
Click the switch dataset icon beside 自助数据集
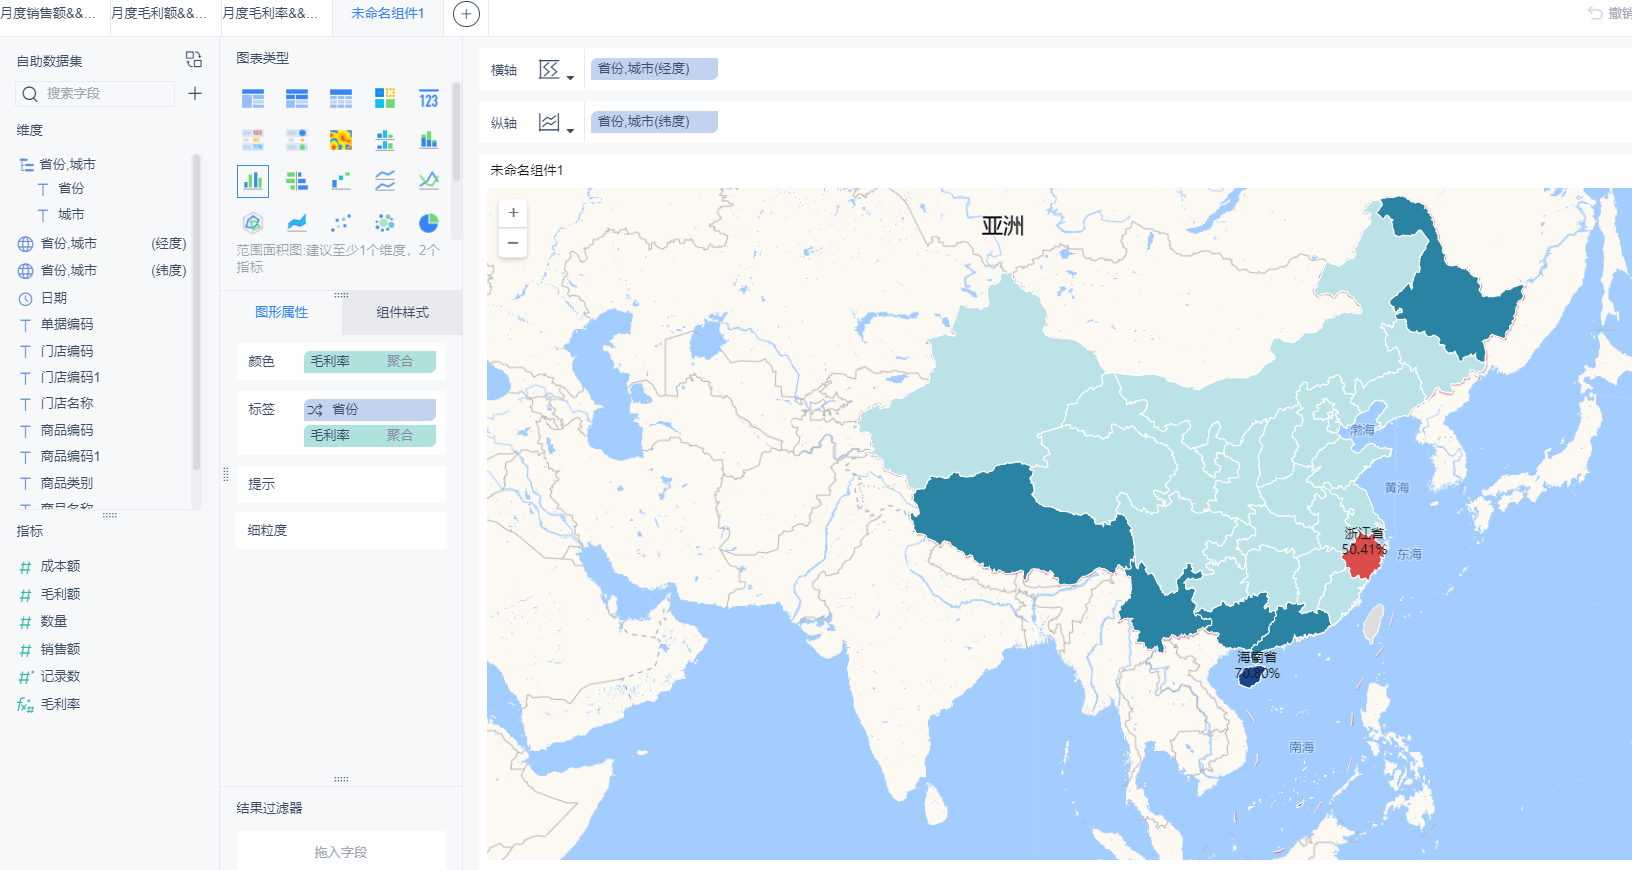[x=194, y=60]
